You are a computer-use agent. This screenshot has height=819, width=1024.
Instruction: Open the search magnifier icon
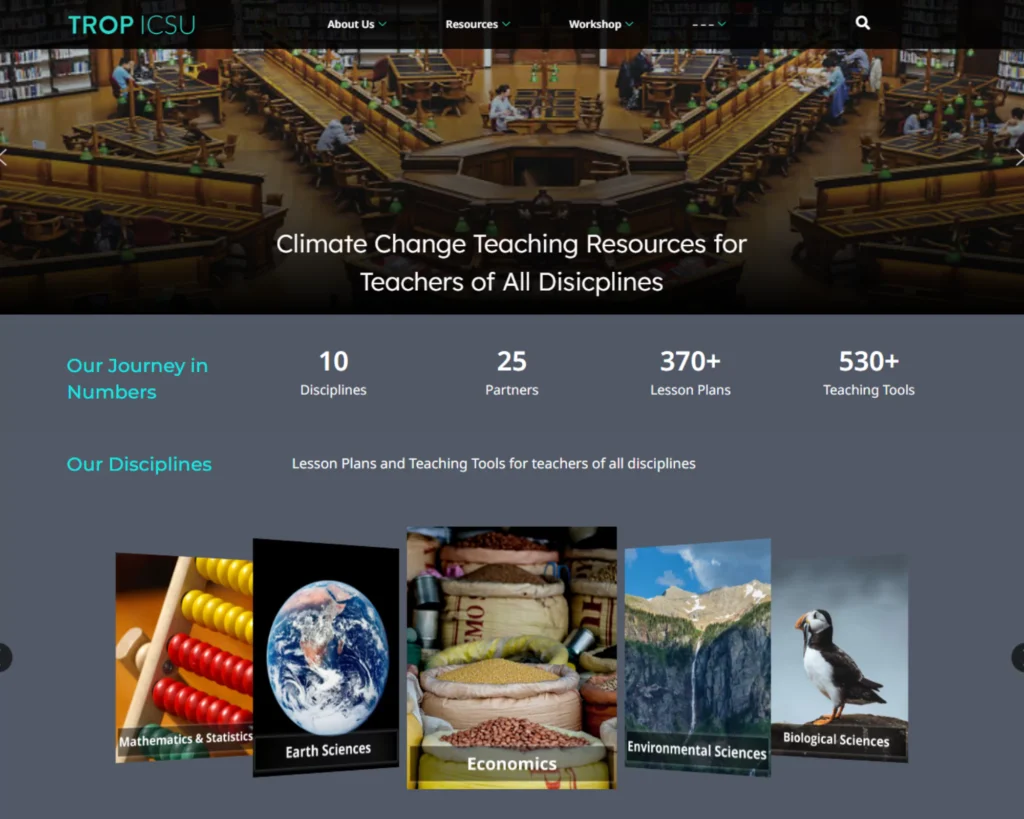862,24
